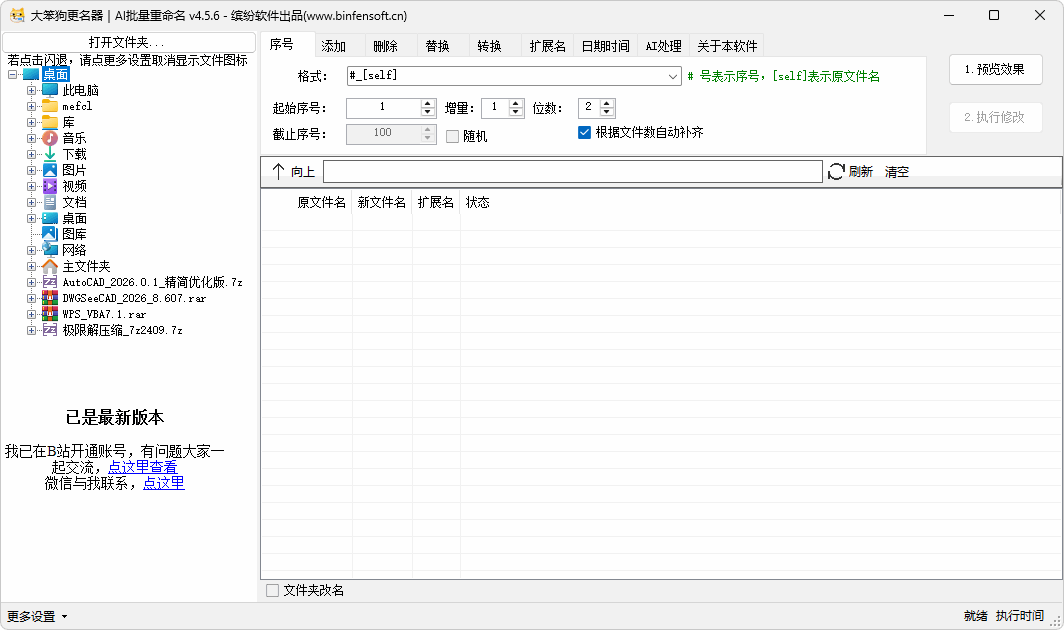The image size is (1064, 630).
Task: Switch to the 扩展名 tab
Action: click(547, 45)
